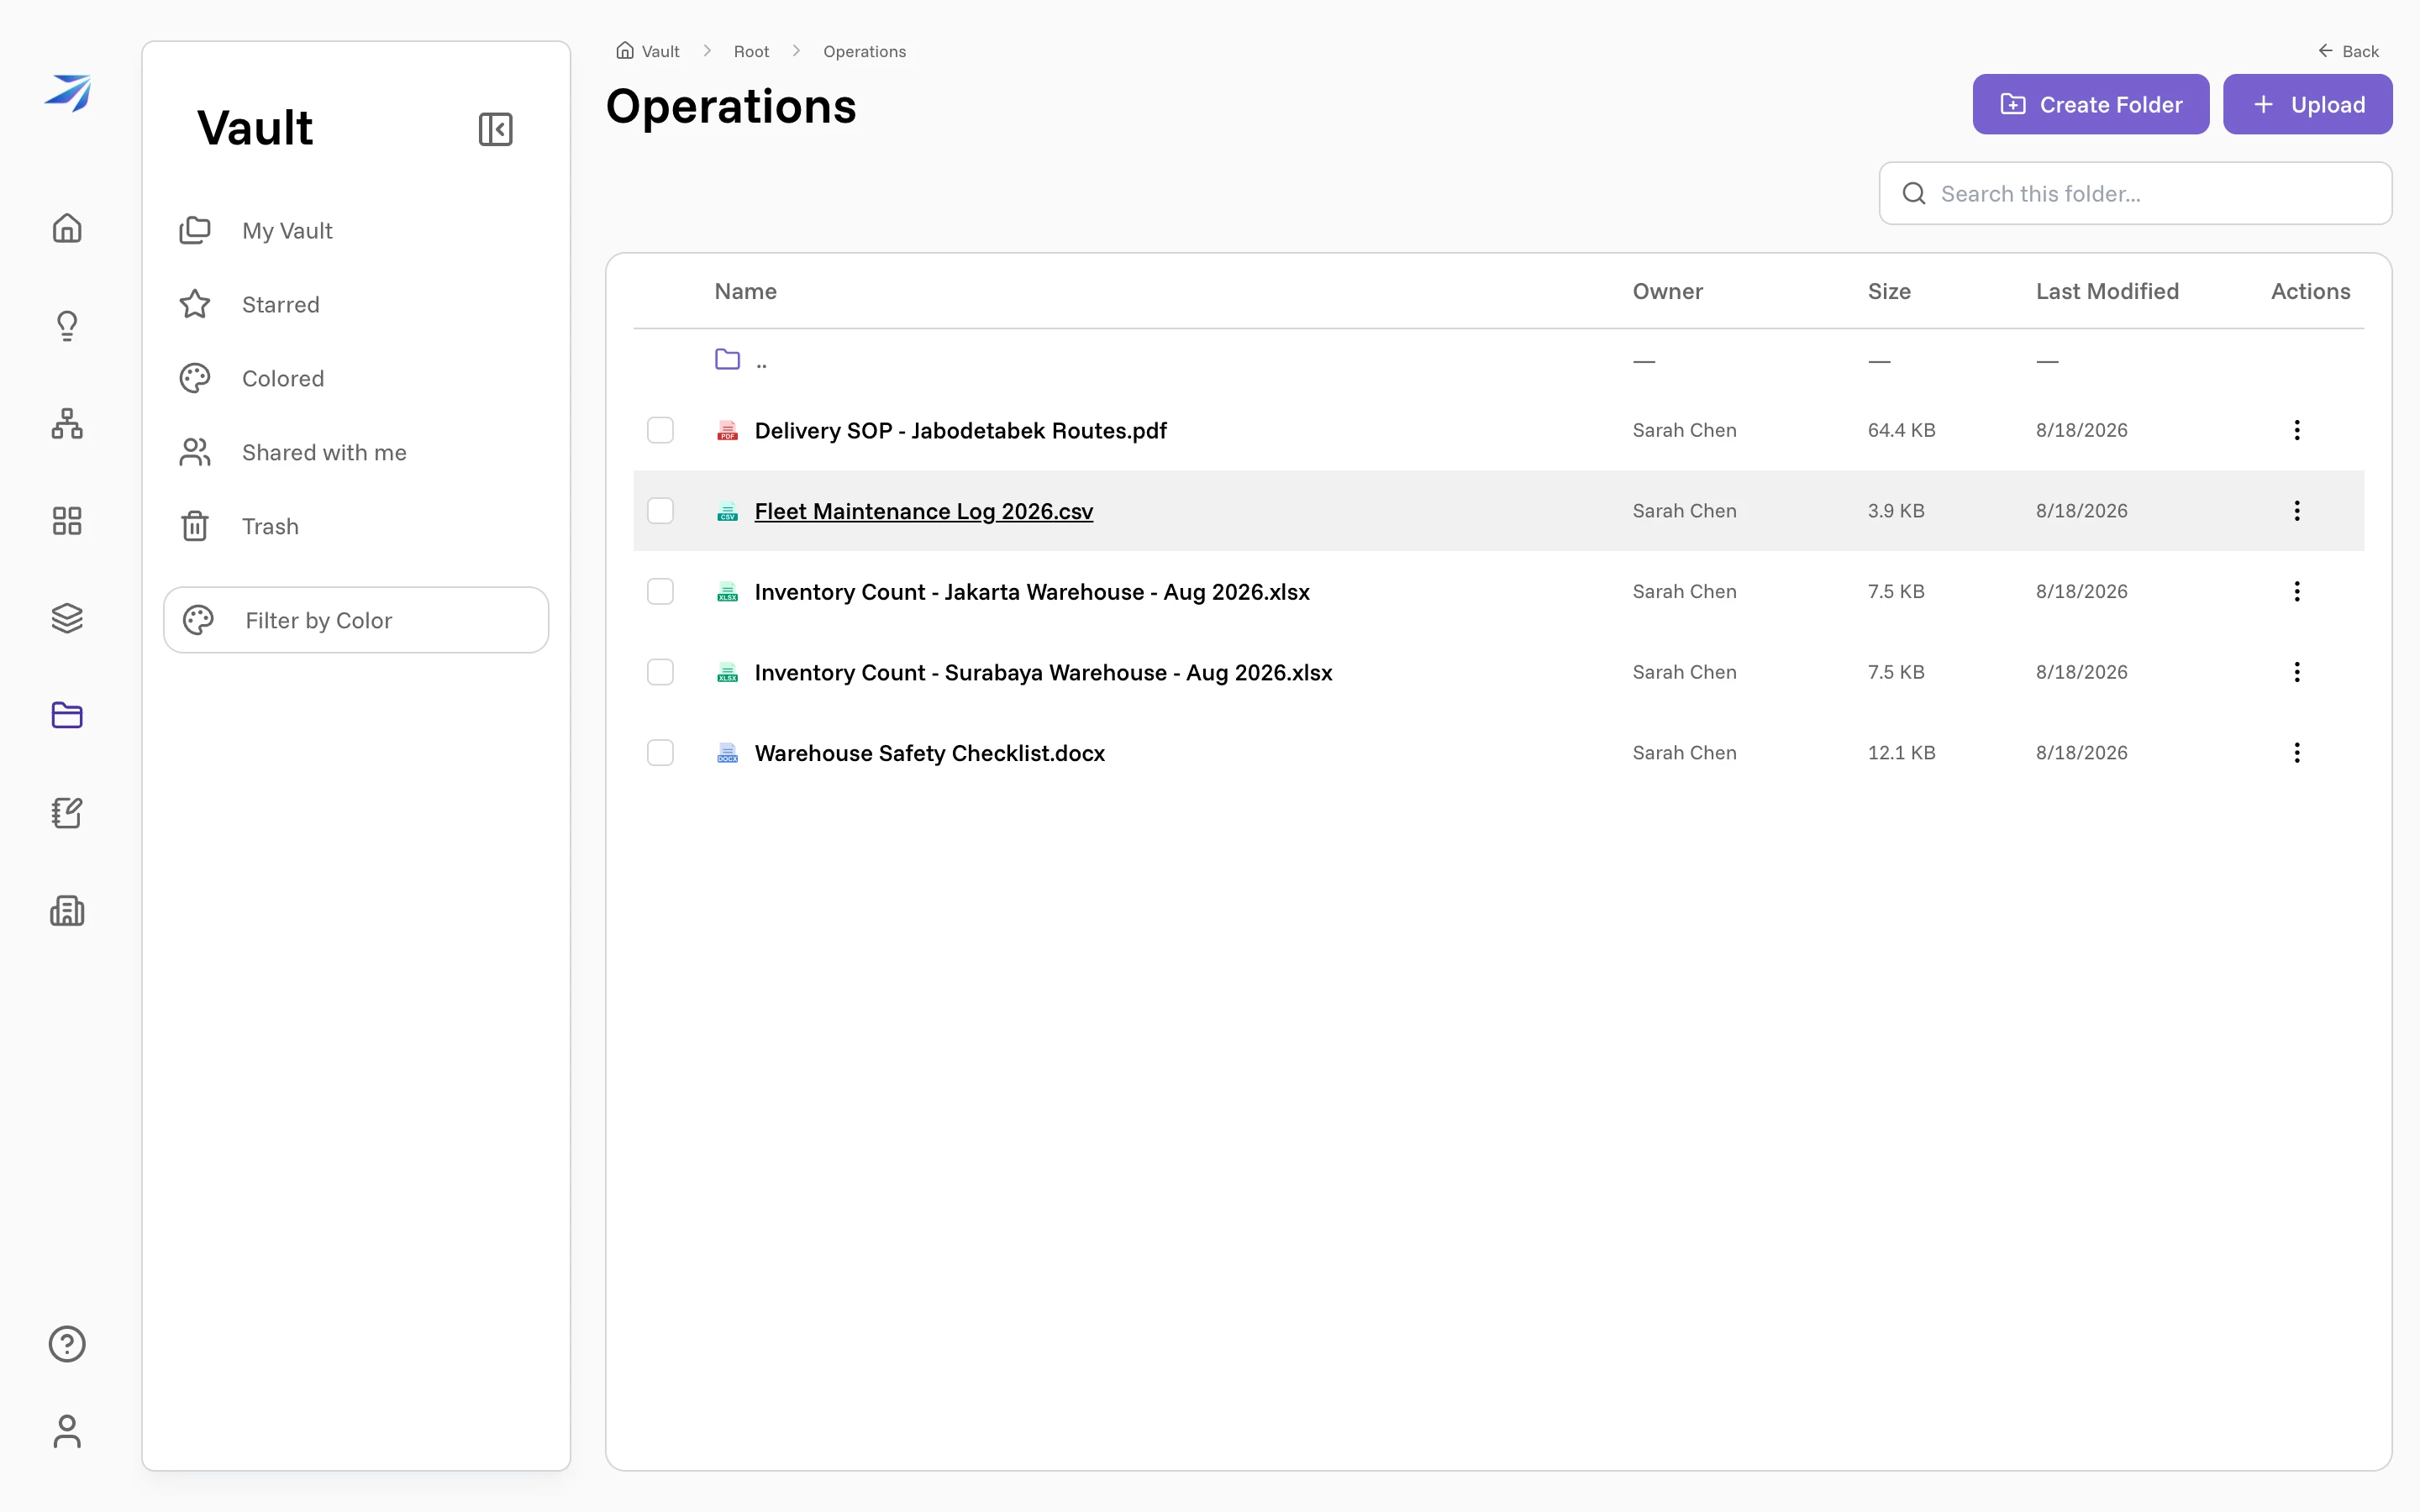
Task: Click the app logo icon
Action: point(67,93)
